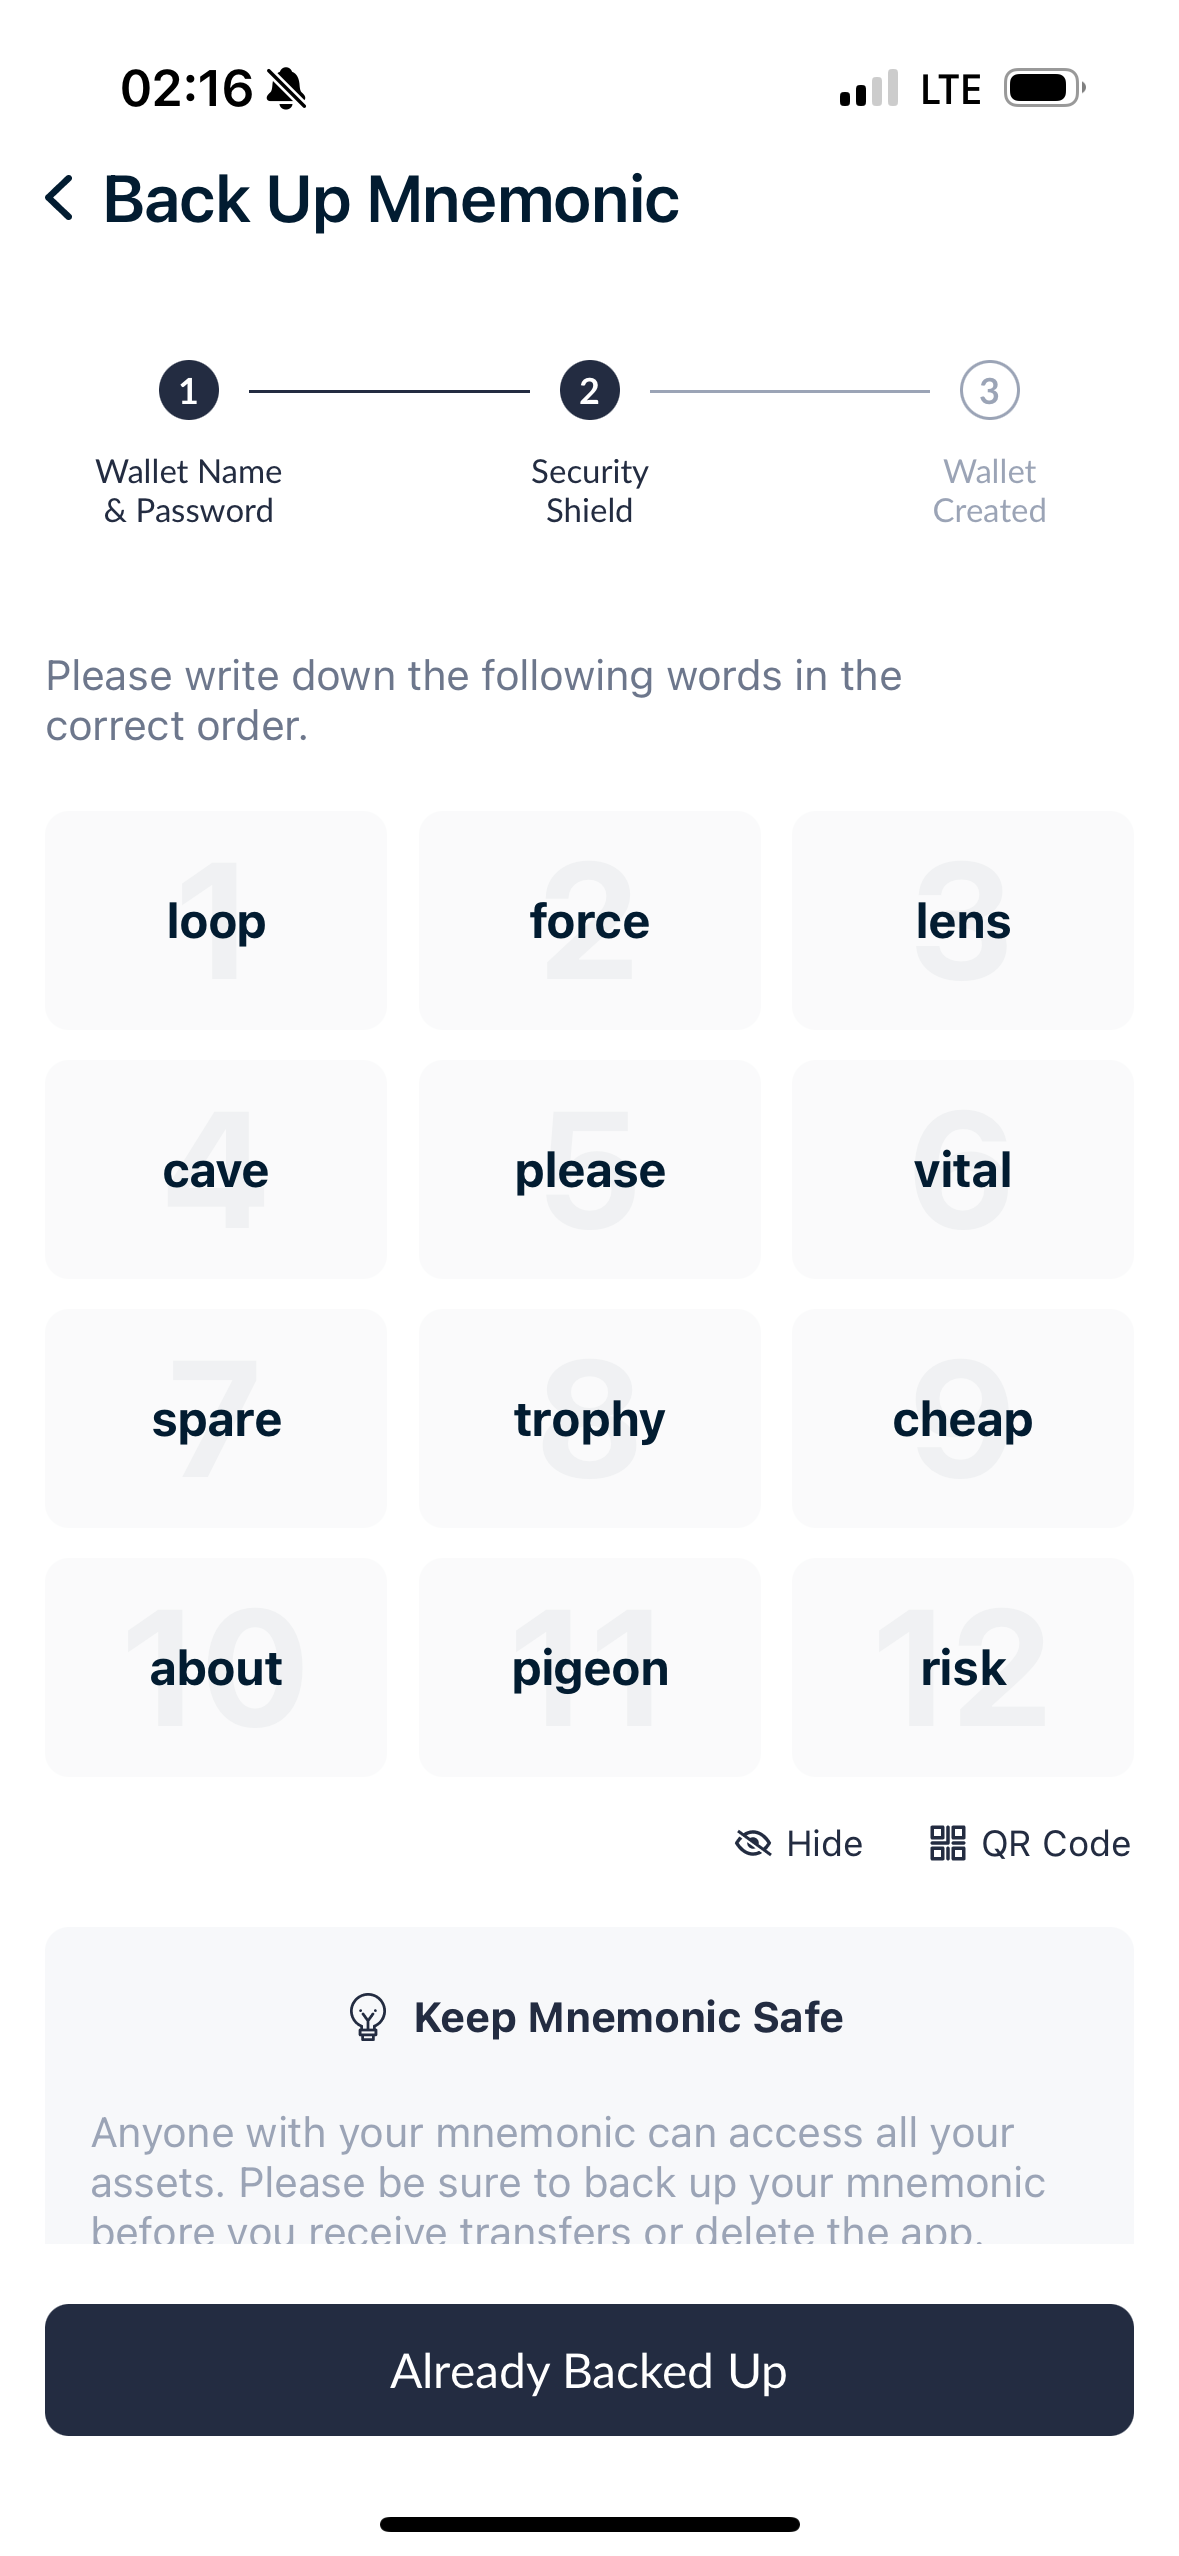Open the QR Code icon
1179x2556 pixels.
(947, 1843)
